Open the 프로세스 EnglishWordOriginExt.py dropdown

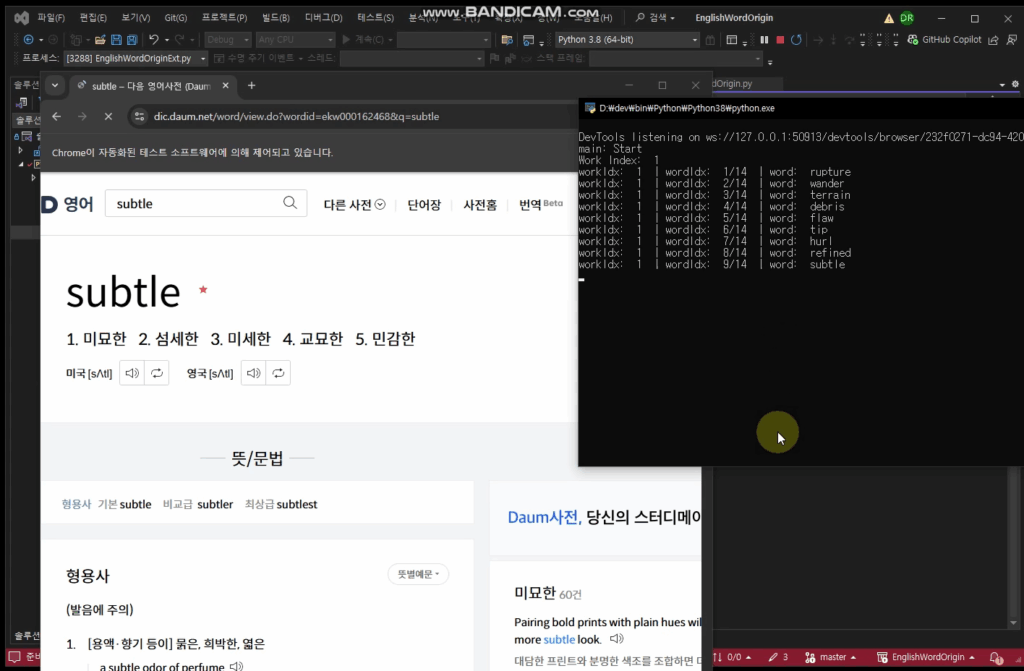(135, 59)
